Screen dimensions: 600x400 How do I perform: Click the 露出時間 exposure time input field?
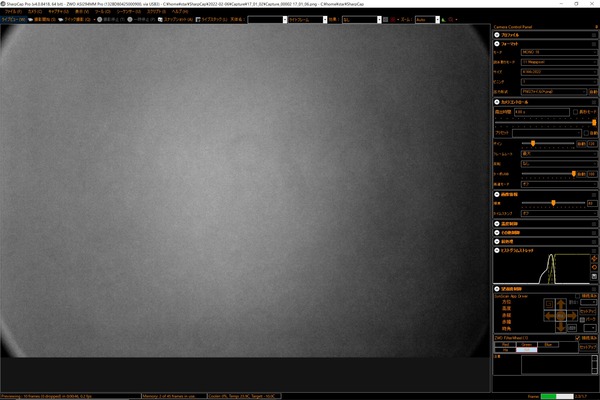(x=542, y=112)
